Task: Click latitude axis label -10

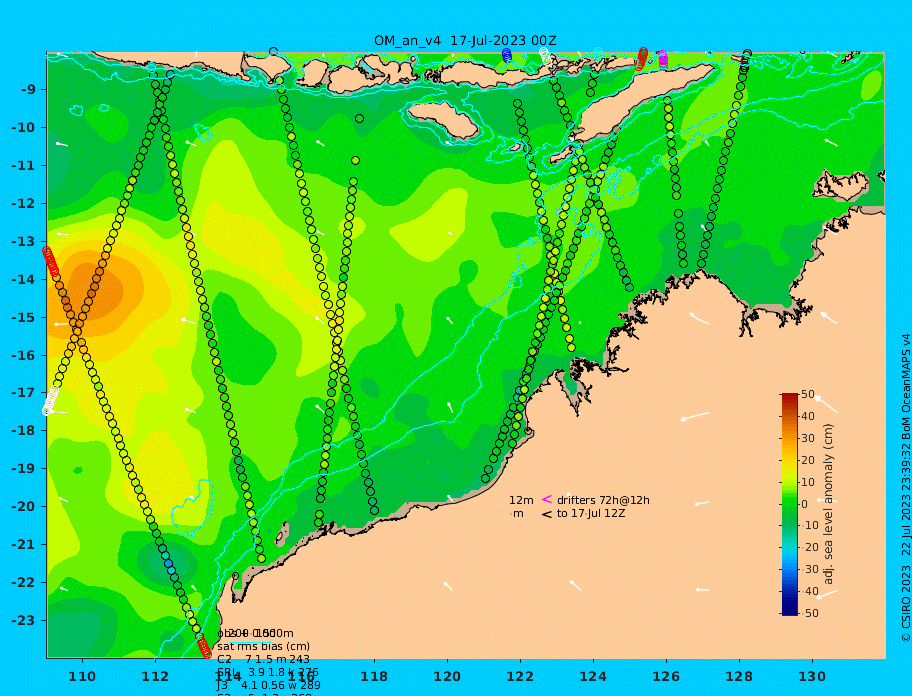Action: pyautogui.click(x=23, y=127)
